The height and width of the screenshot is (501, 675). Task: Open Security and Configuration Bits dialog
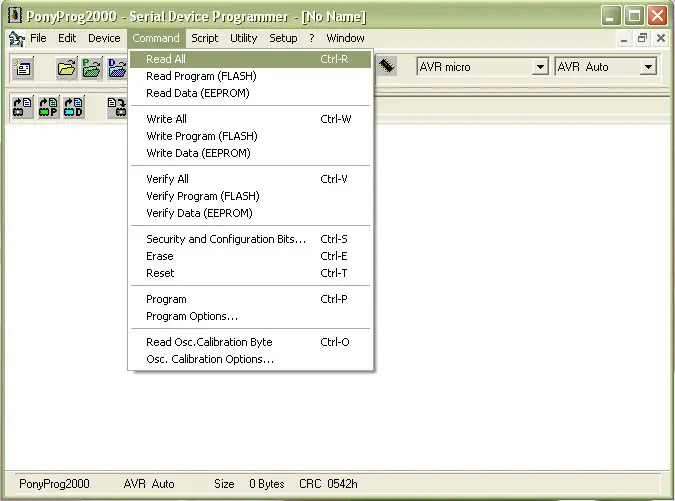tap(251, 239)
